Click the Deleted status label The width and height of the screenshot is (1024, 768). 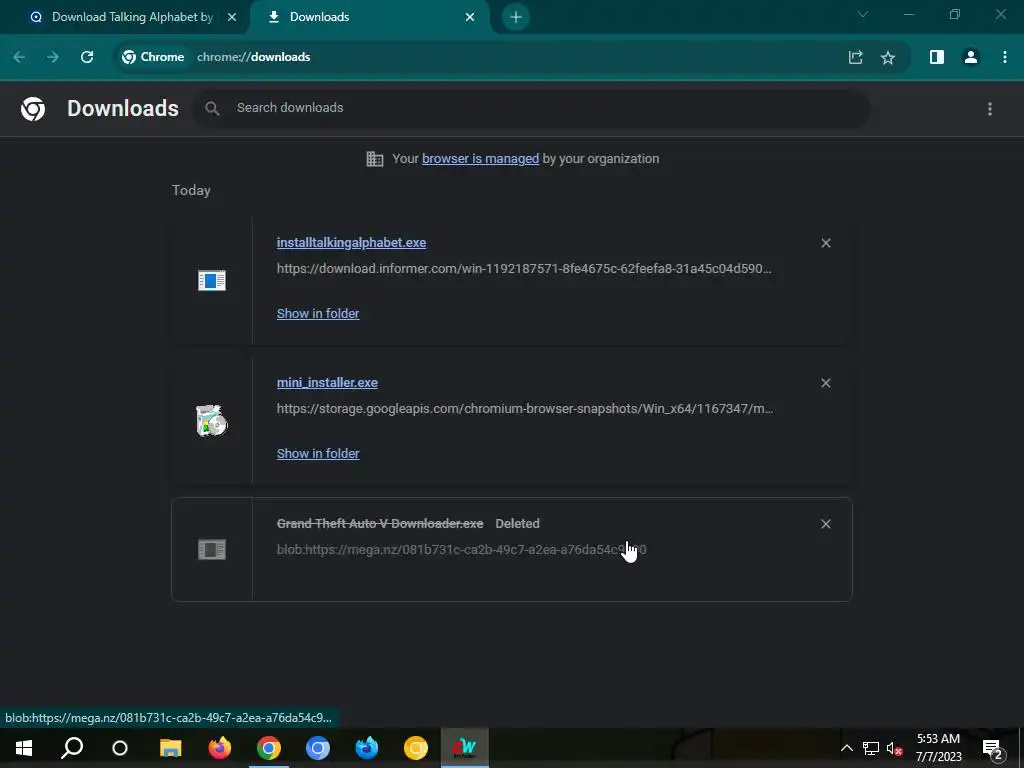coord(517,524)
